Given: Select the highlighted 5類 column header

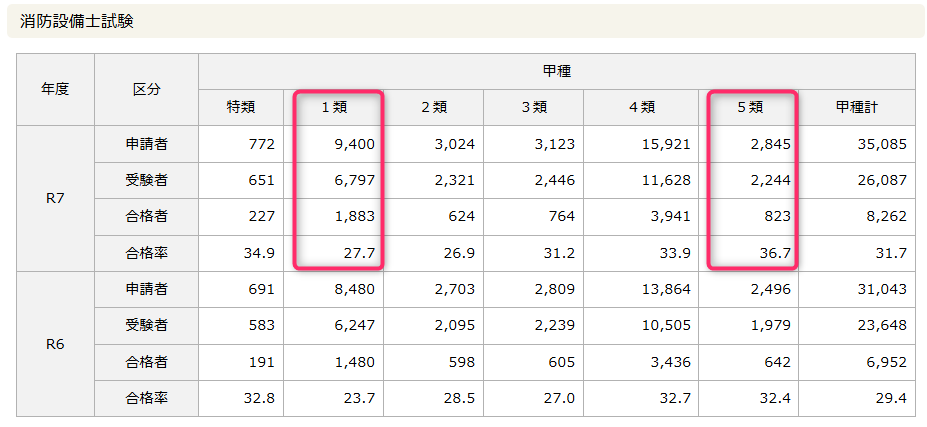Looking at the screenshot, I should coord(749,108).
